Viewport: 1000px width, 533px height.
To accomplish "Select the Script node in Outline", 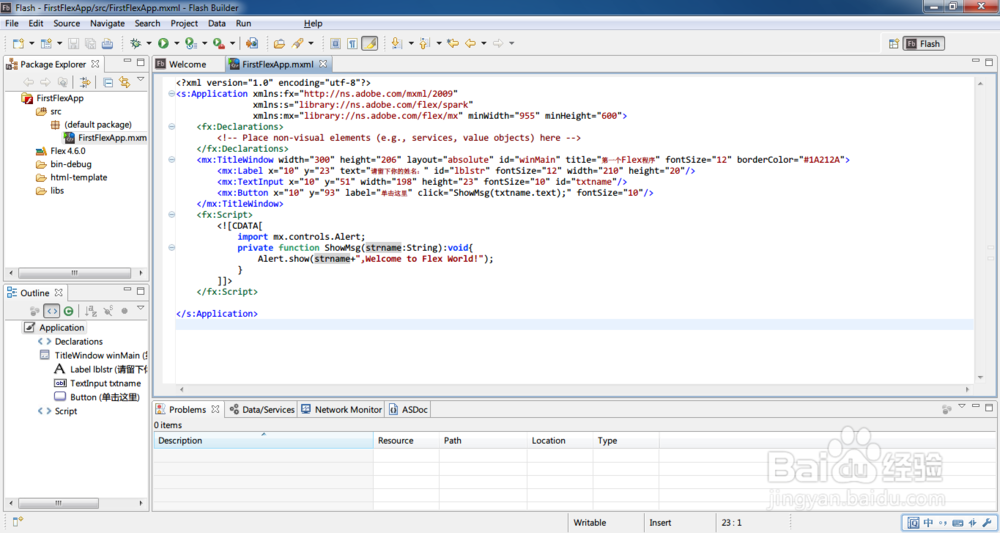I will click(x=66, y=411).
